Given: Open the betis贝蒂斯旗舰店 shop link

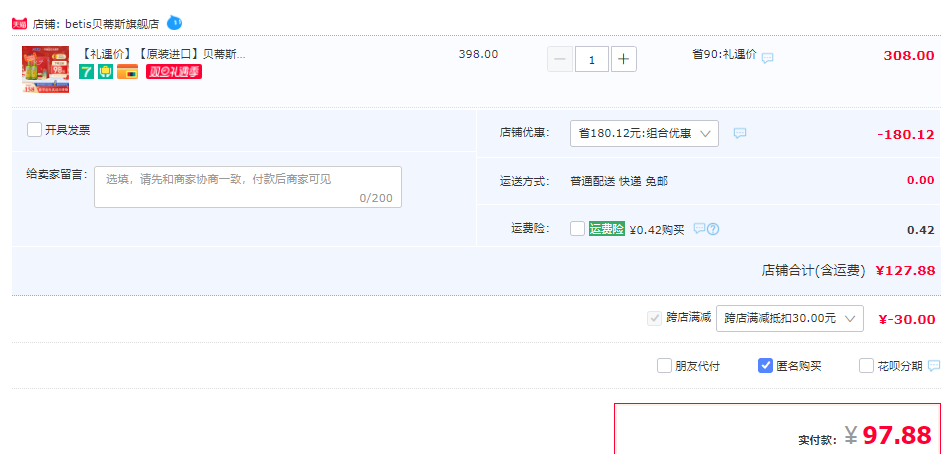Looking at the screenshot, I should 112,24.
